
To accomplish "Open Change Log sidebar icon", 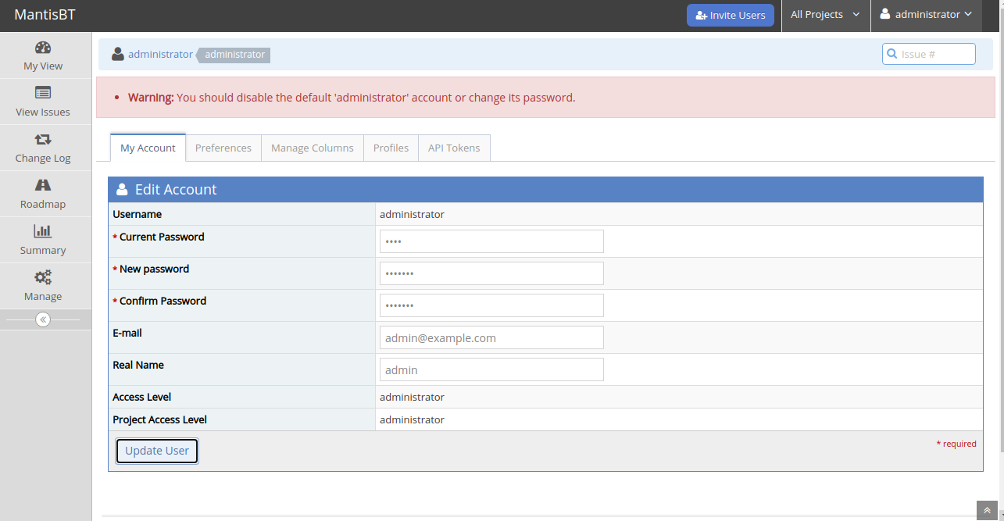I will (43, 140).
